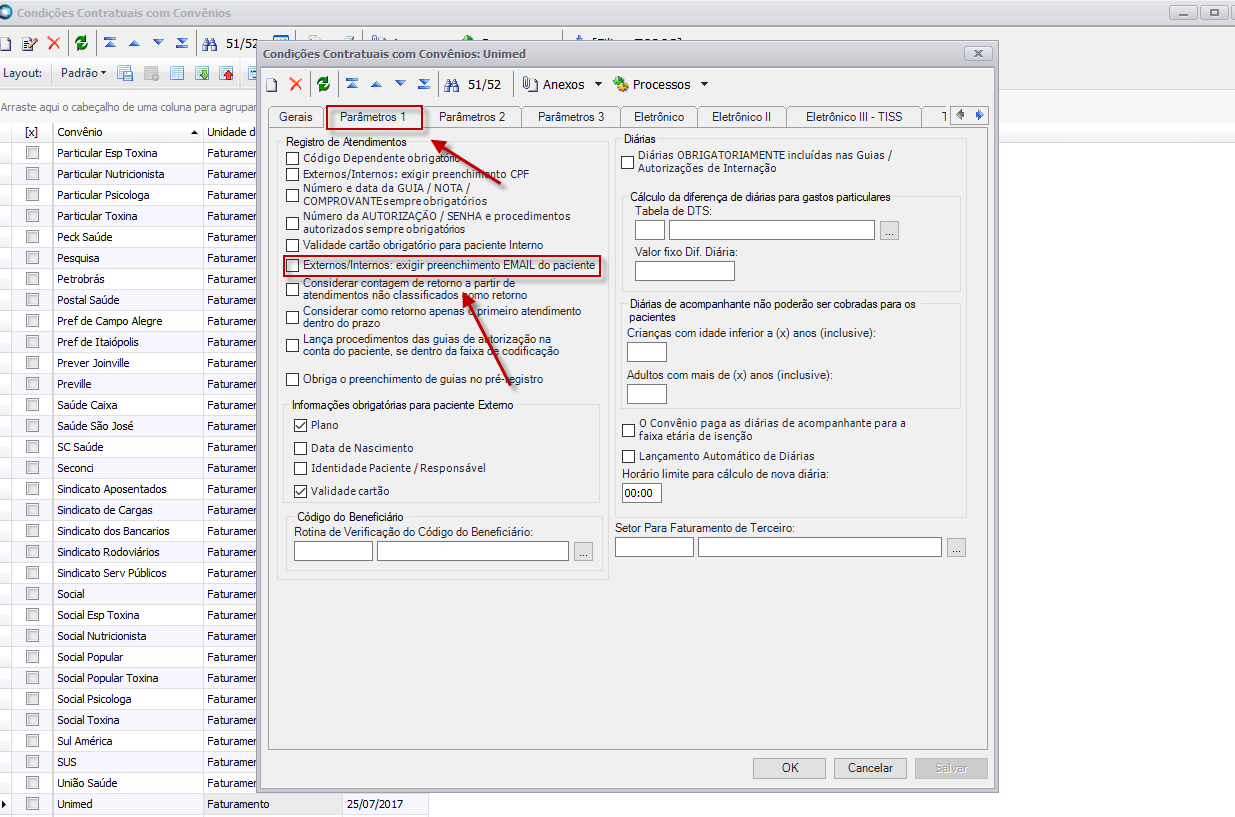Go to the next record in the main window

(x=158, y=44)
